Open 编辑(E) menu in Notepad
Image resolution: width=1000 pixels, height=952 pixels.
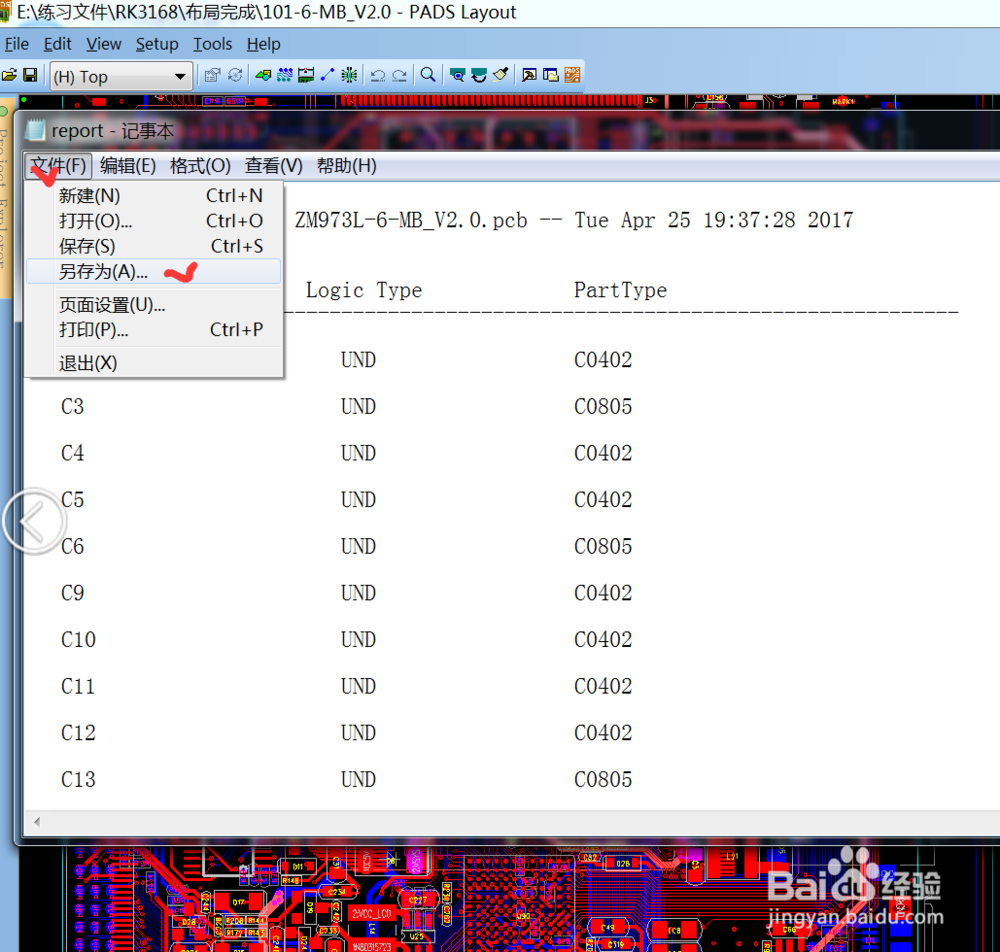(x=128, y=166)
